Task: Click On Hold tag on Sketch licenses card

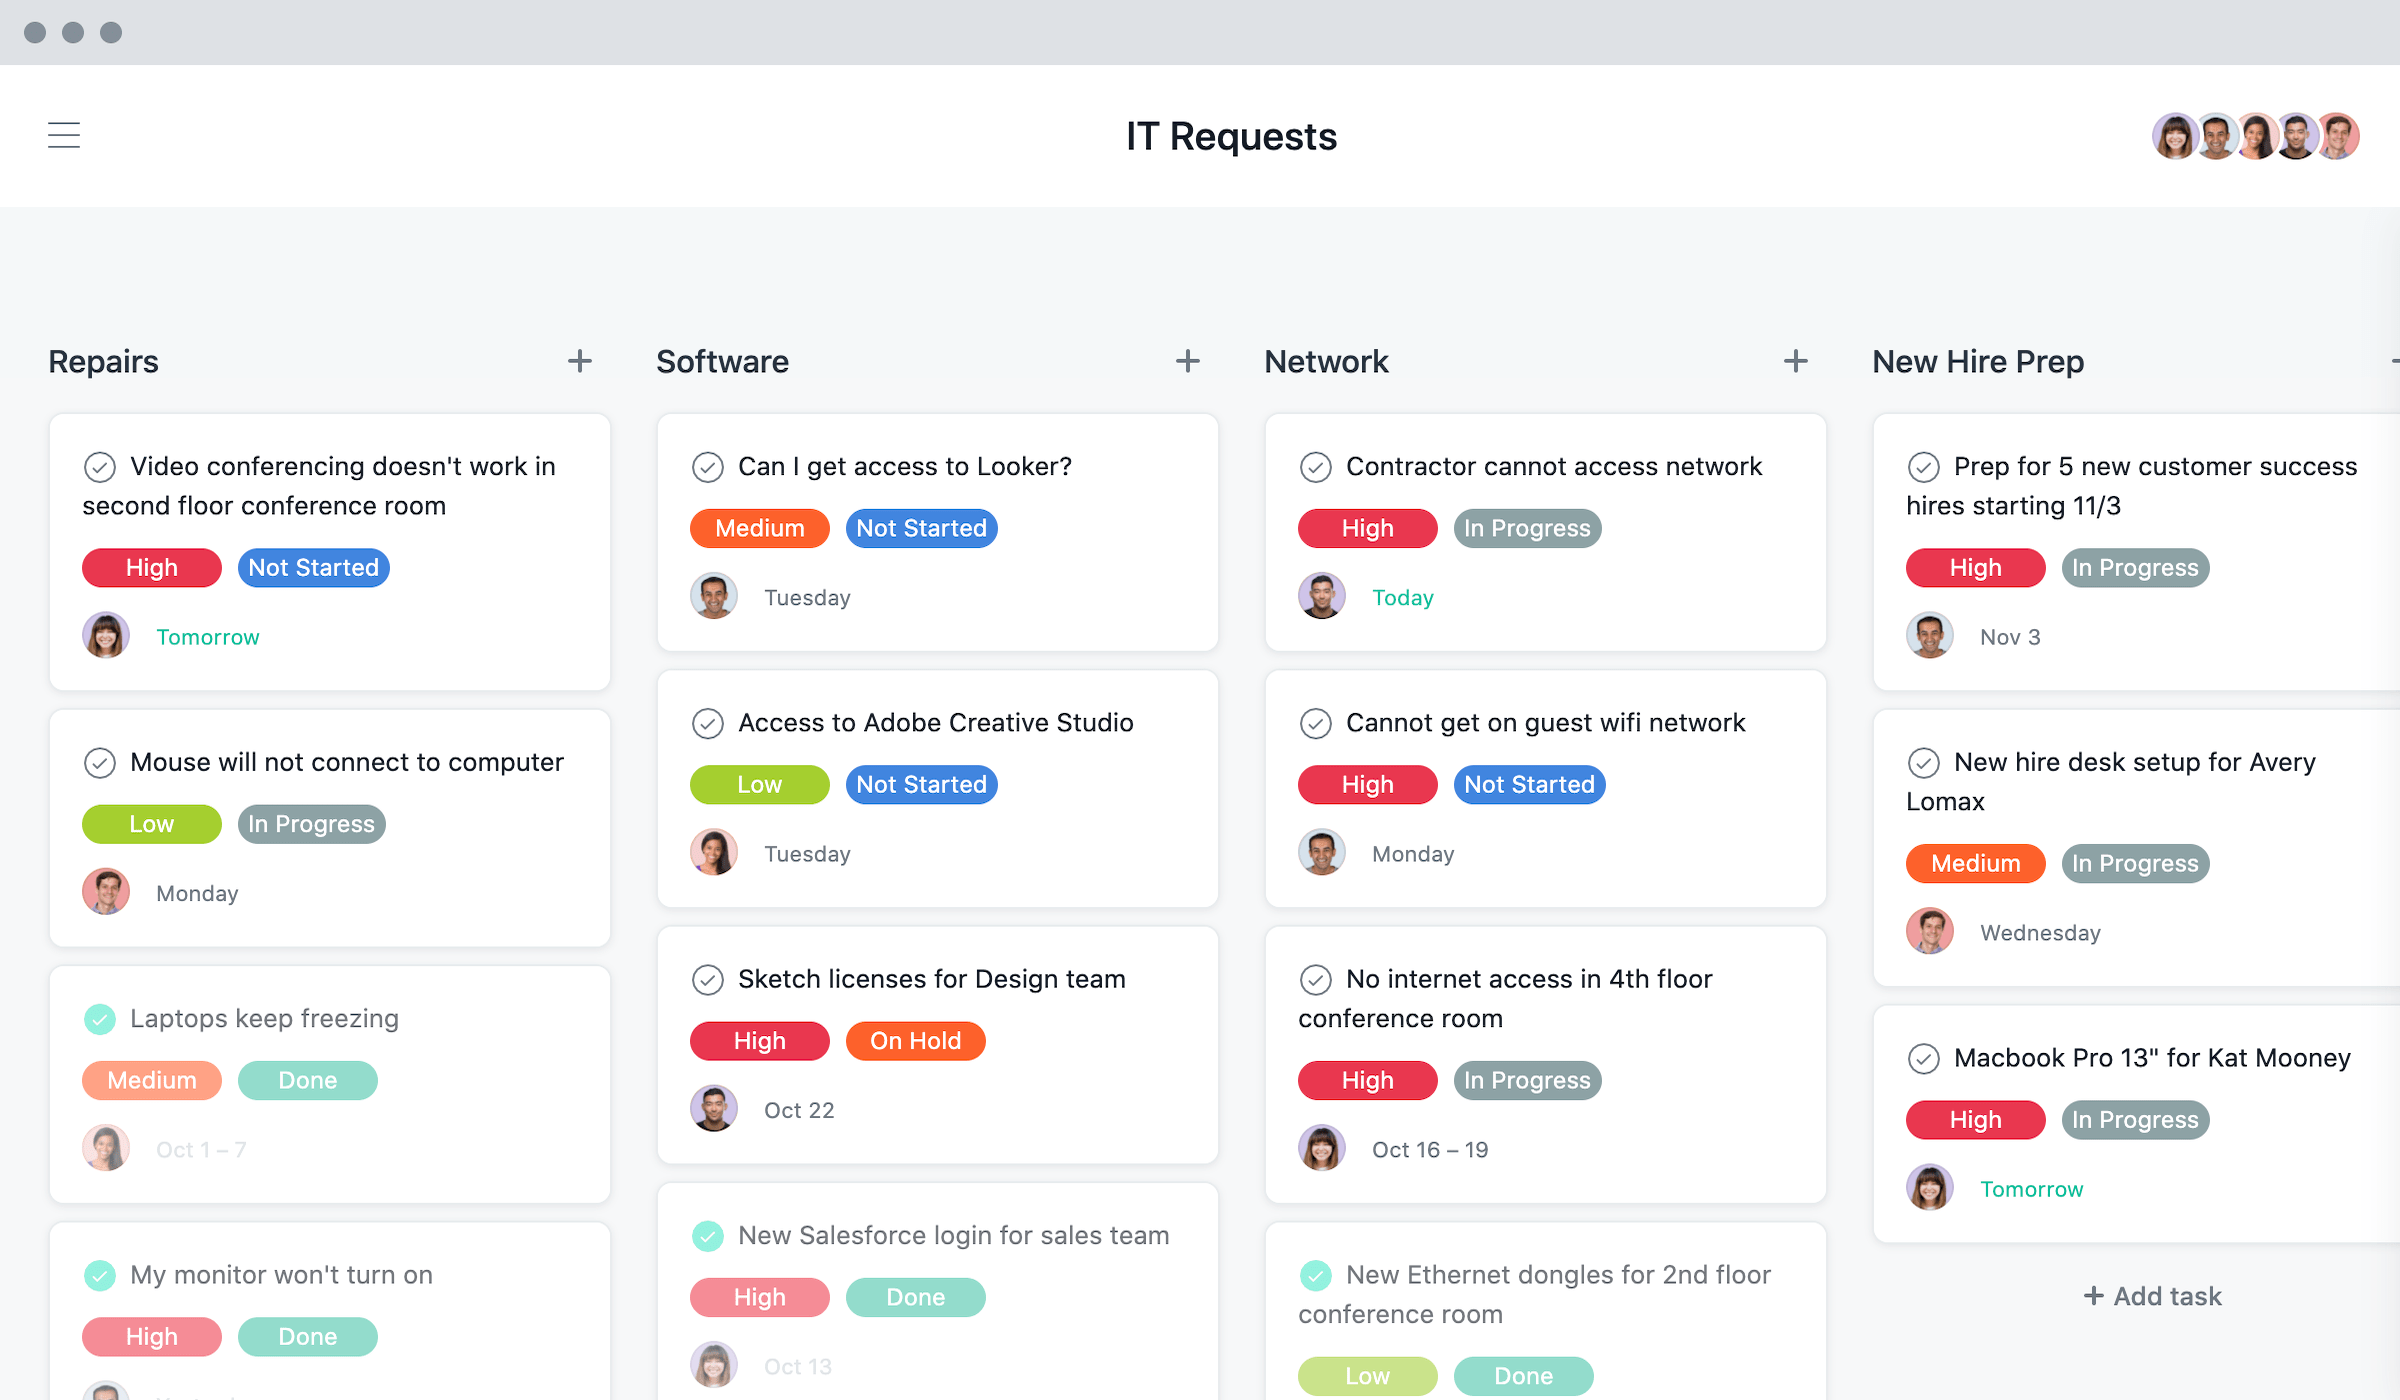Action: [916, 1040]
